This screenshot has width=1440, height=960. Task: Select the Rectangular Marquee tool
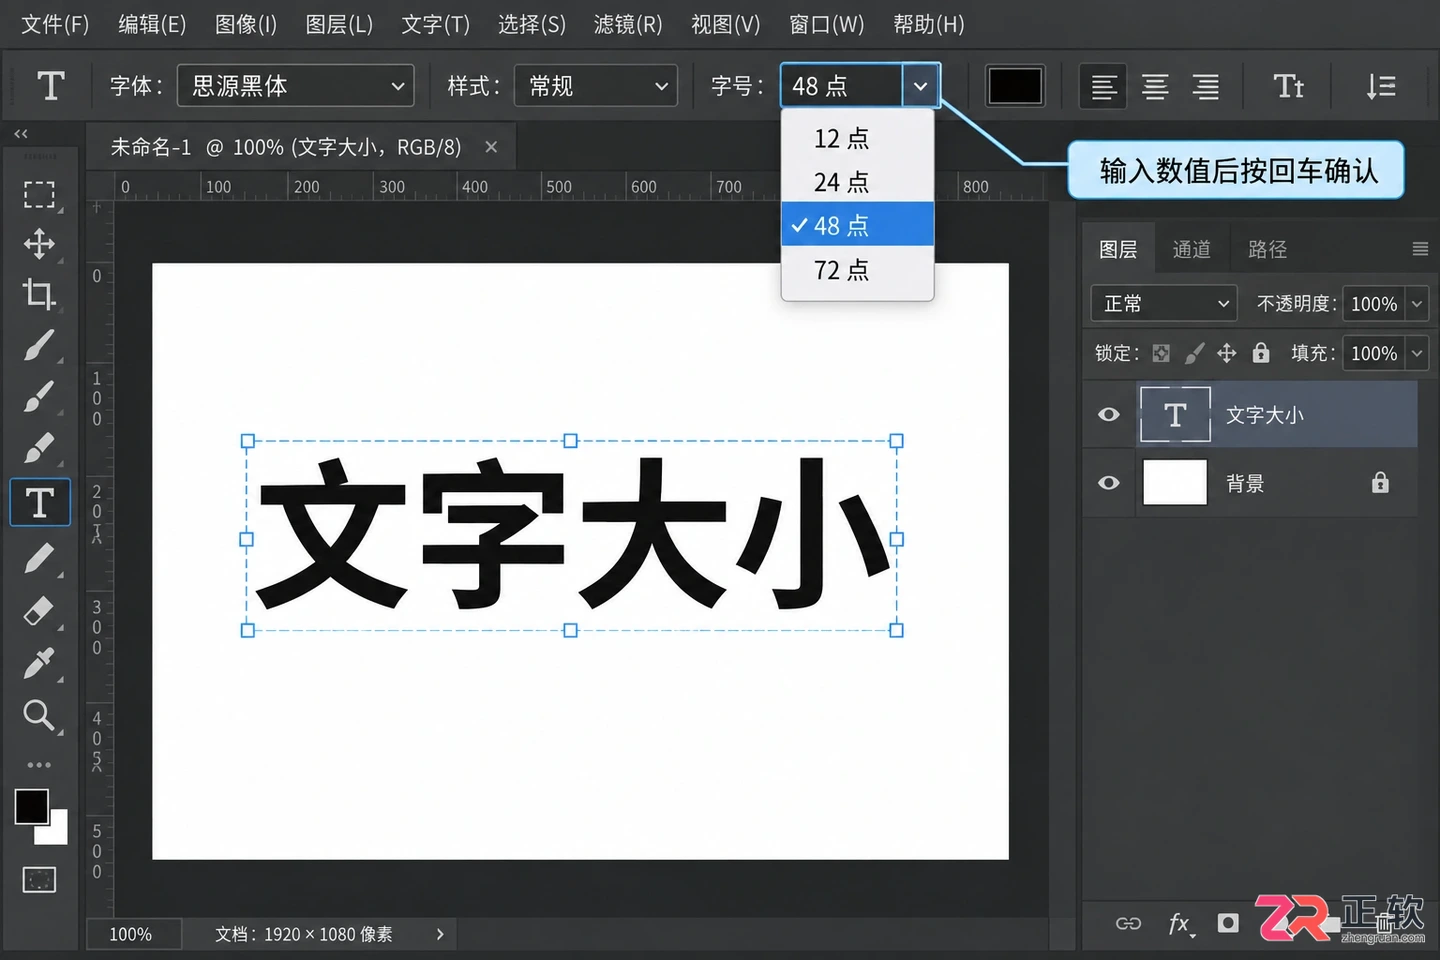point(39,194)
